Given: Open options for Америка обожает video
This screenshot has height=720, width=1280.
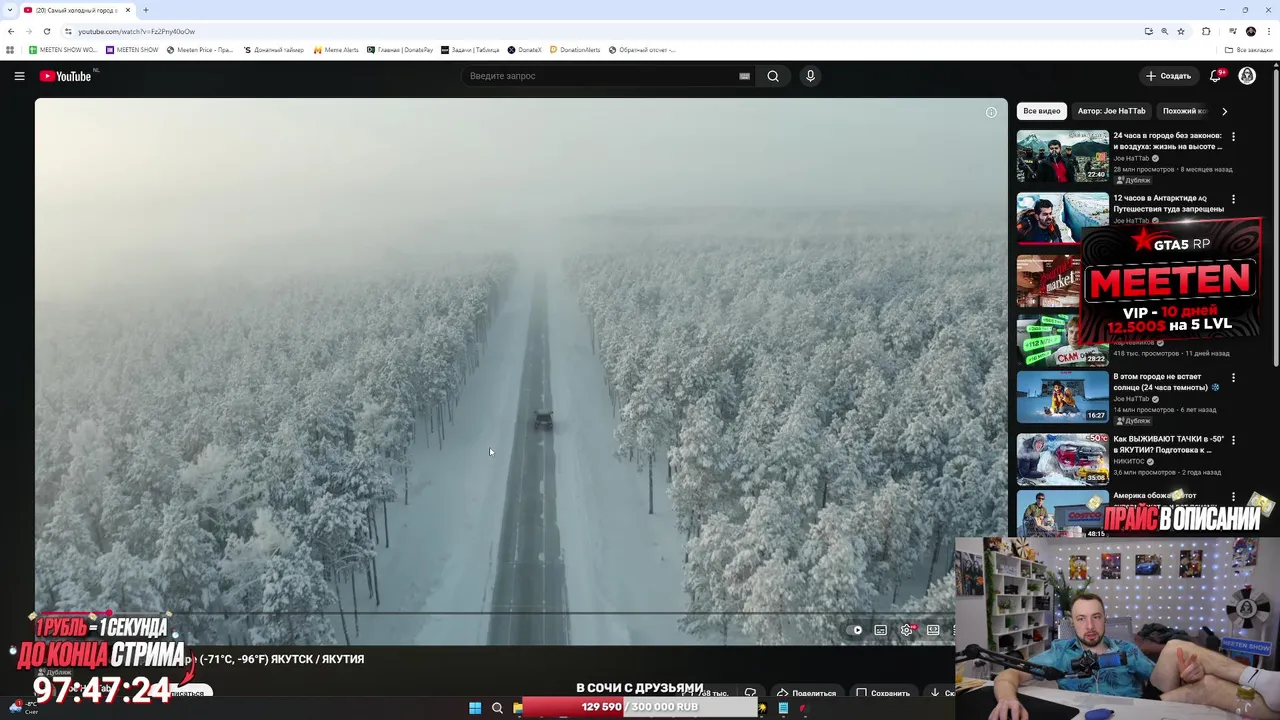Looking at the screenshot, I should (1233, 497).
